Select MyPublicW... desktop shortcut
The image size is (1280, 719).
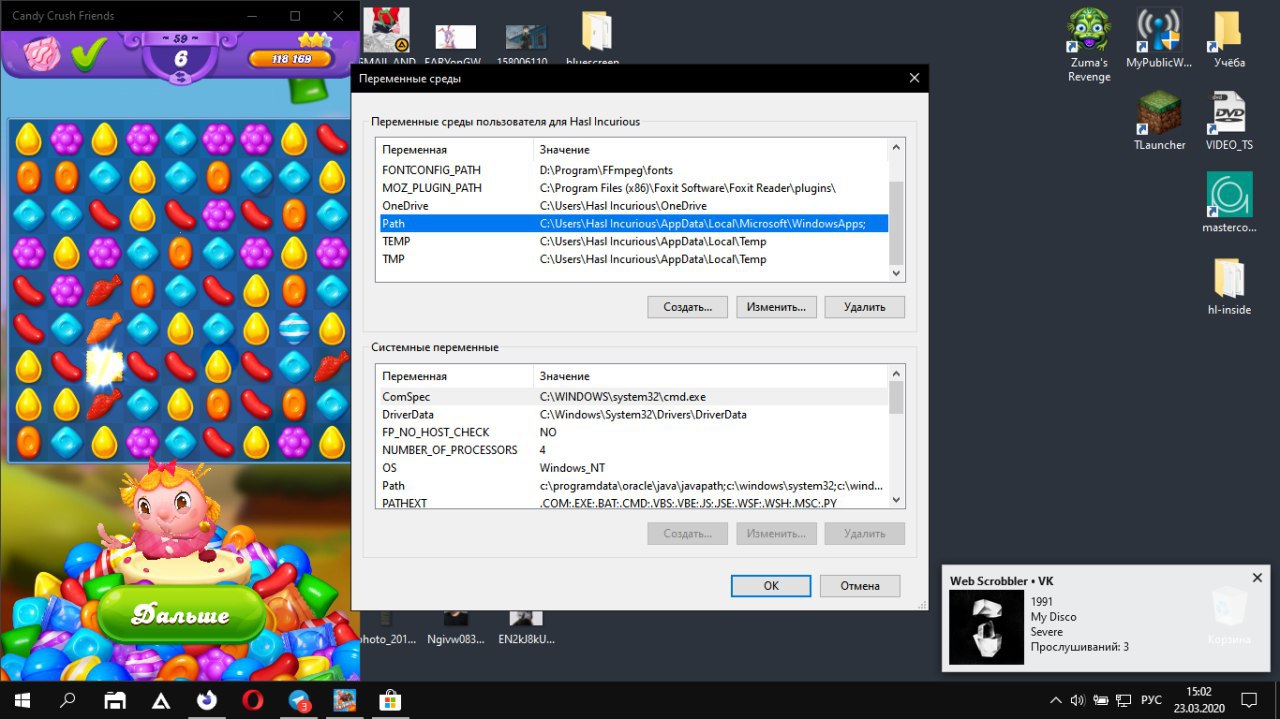click(1159, 38)
